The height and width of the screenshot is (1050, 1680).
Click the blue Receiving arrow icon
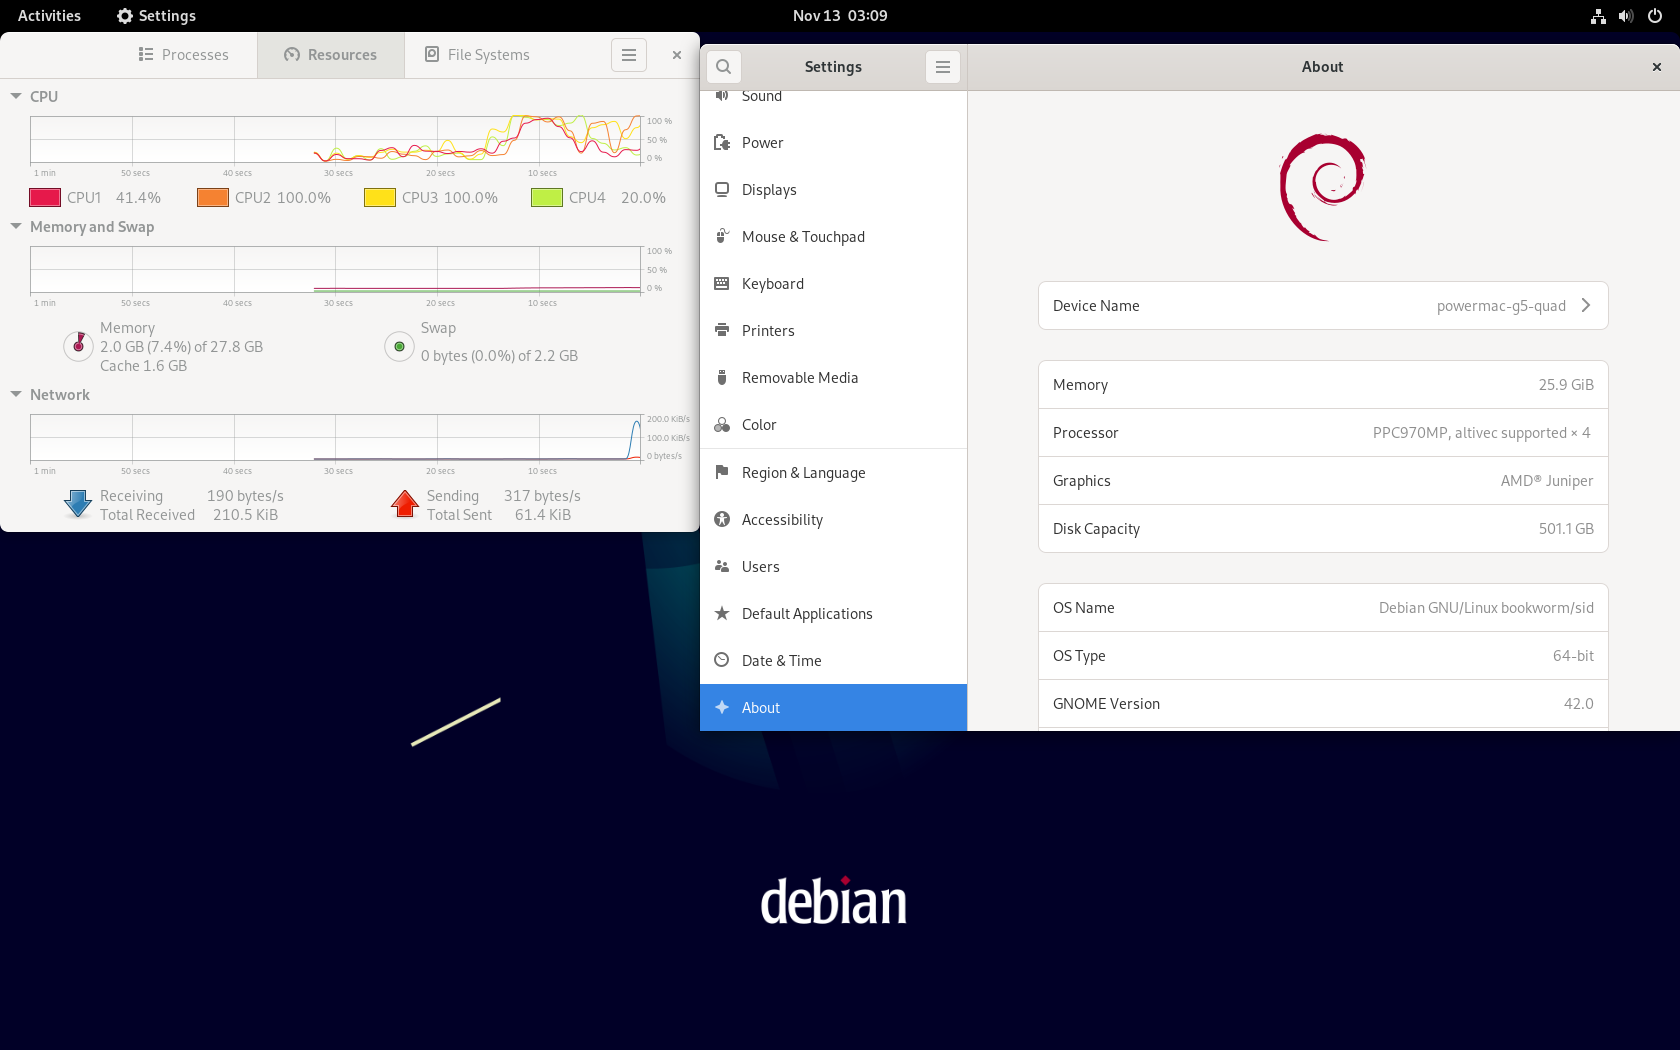pyautogui.click(x=78, y=504)
